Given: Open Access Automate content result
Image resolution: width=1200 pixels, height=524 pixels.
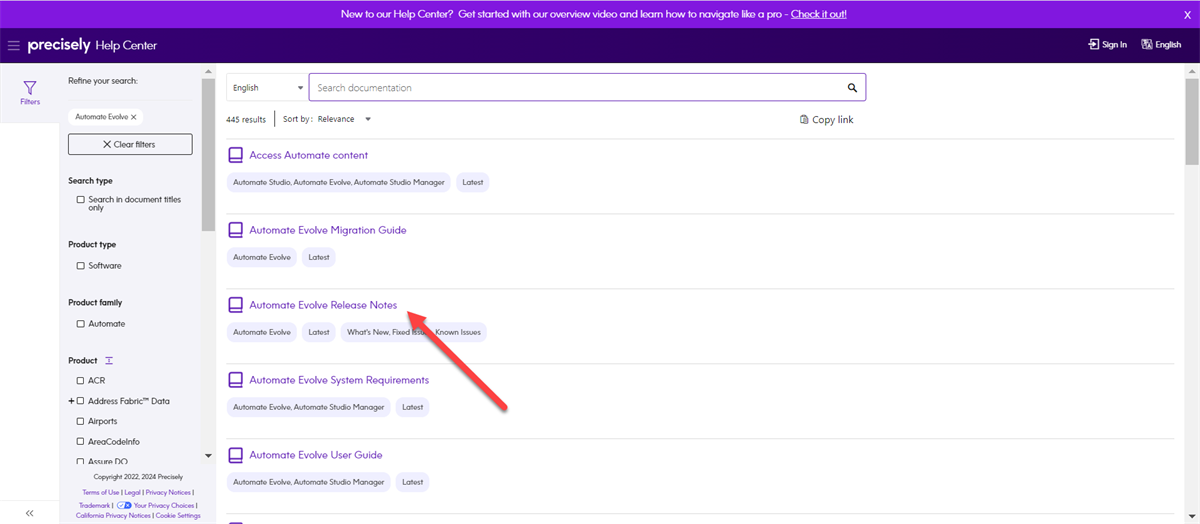Looking at the screenshot, I should coord(308,155).
